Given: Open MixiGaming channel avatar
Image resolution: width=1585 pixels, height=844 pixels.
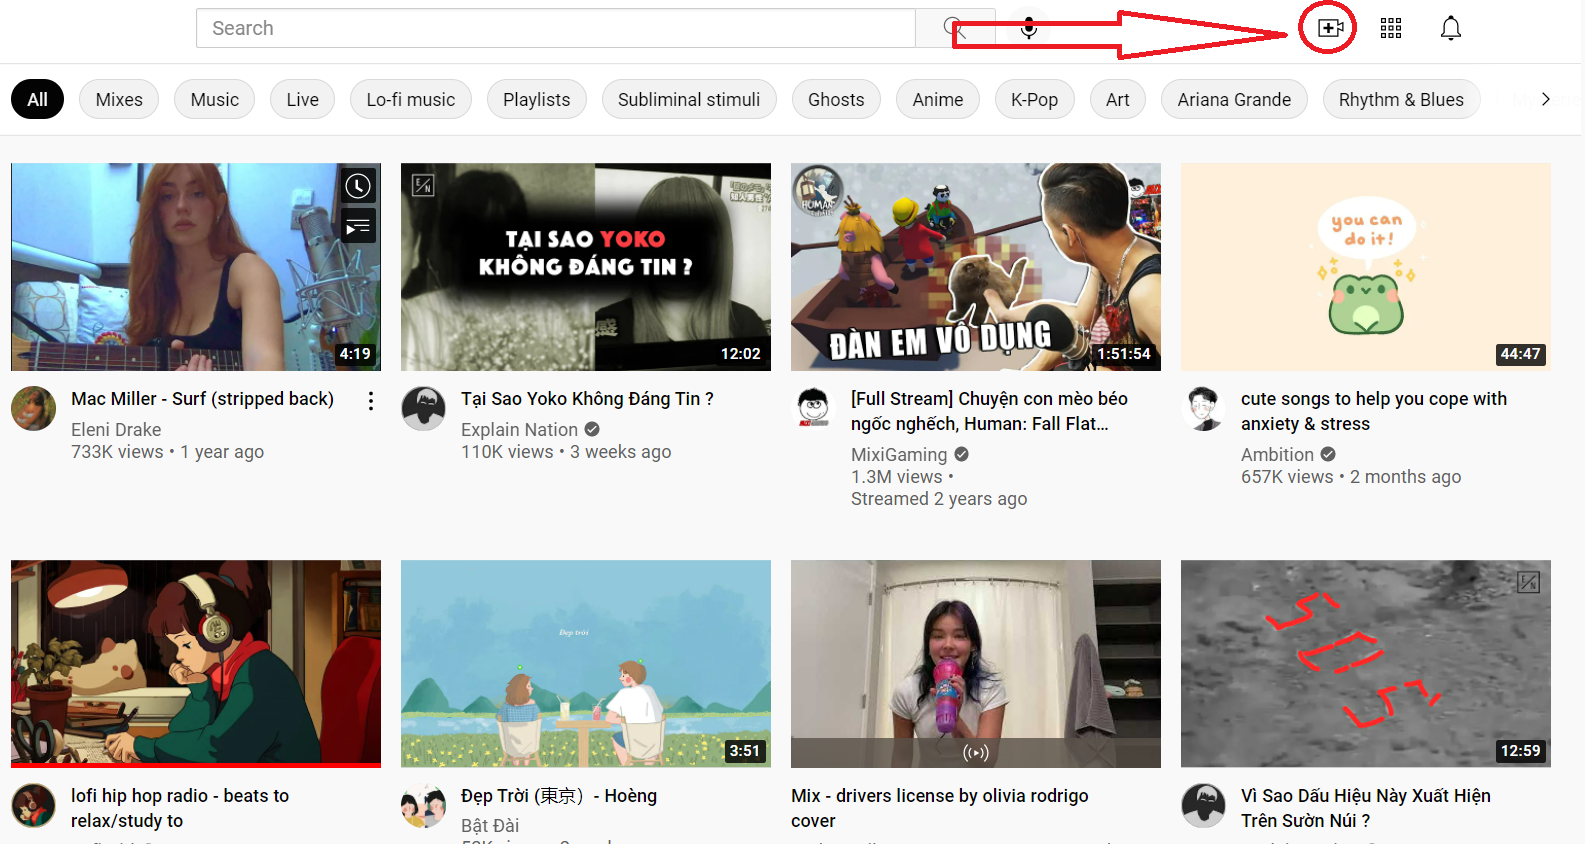Looking at the screenshot, I should 814,408.
